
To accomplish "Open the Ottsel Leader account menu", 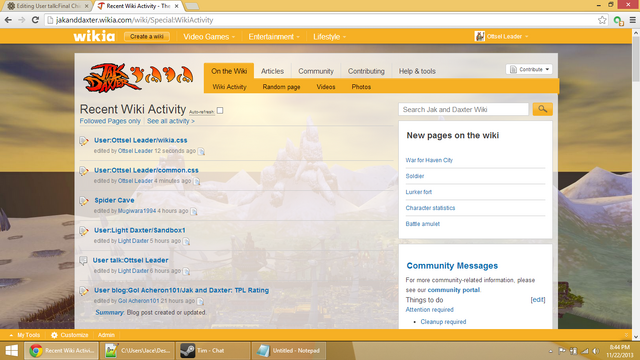I will click(x=502, y=36).
